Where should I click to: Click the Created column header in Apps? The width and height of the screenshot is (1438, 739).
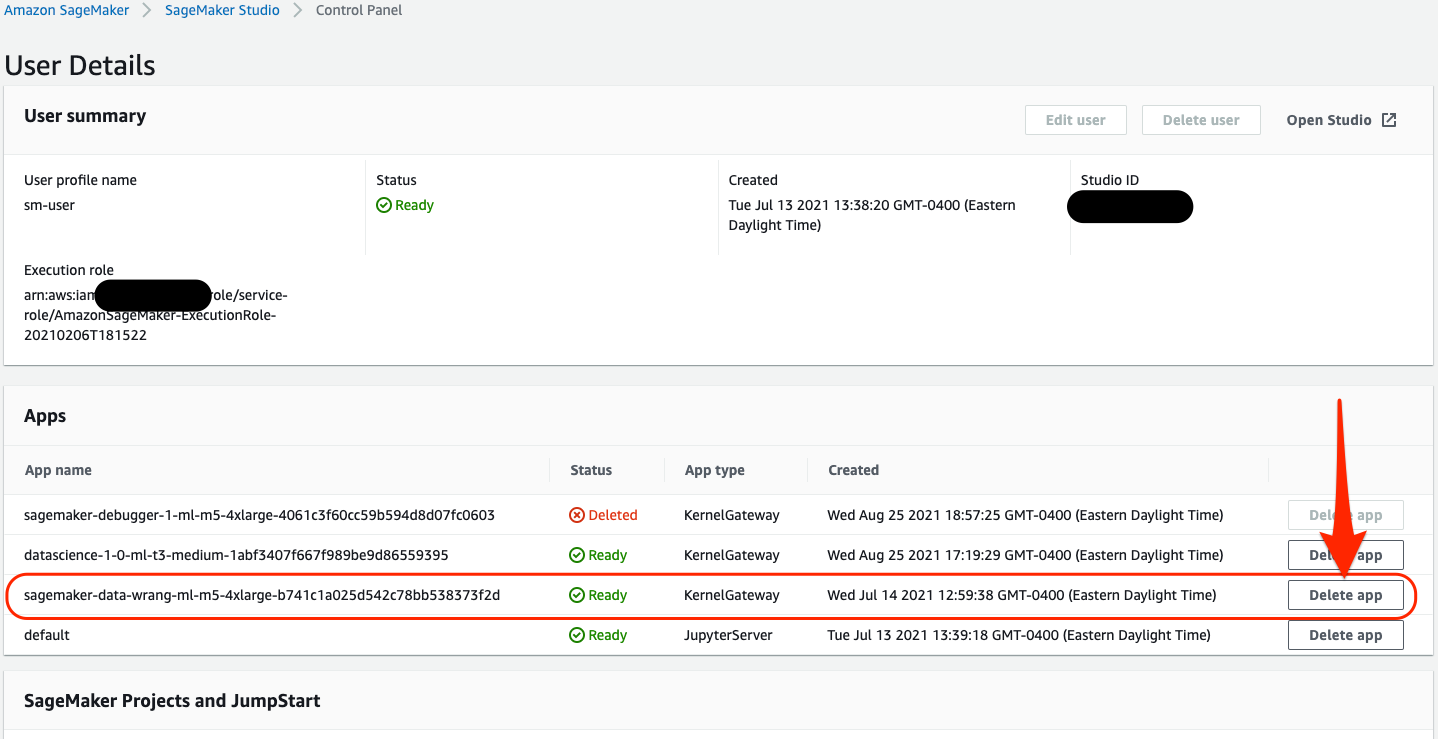coord(854,470)
